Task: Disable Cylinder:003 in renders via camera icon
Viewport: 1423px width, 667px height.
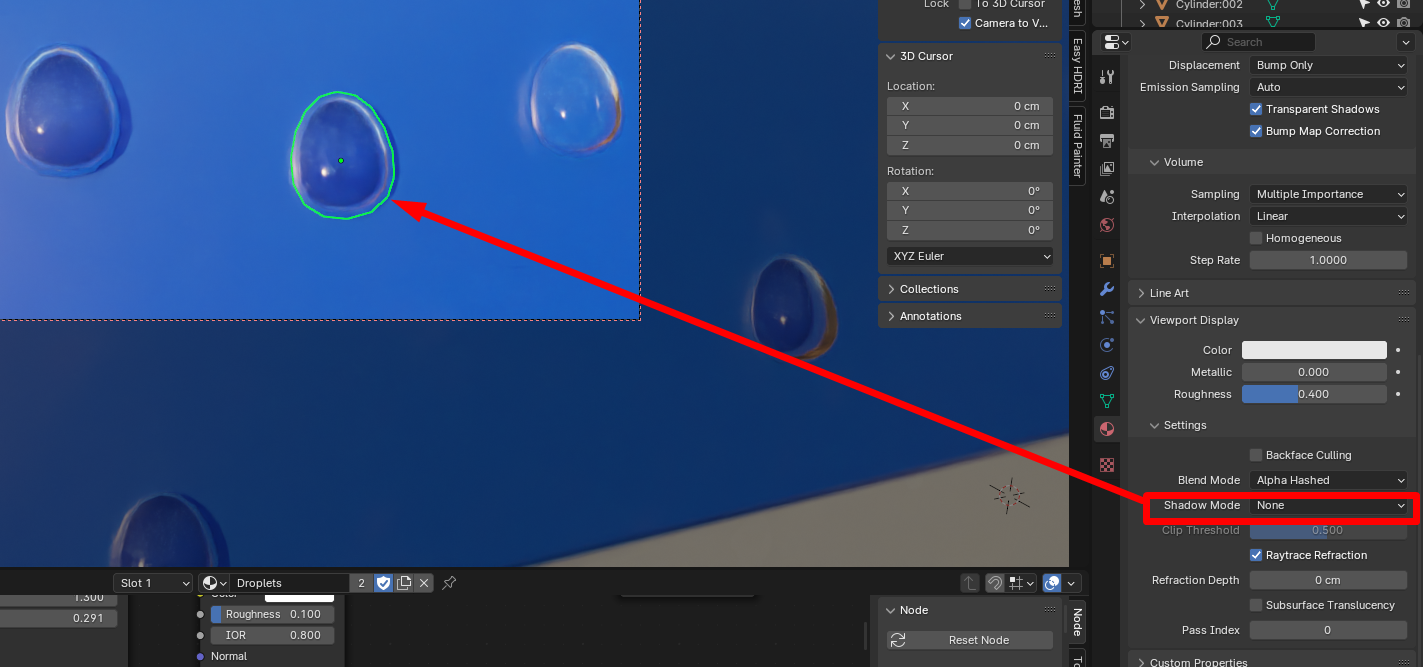Action: click(1404, 23)
